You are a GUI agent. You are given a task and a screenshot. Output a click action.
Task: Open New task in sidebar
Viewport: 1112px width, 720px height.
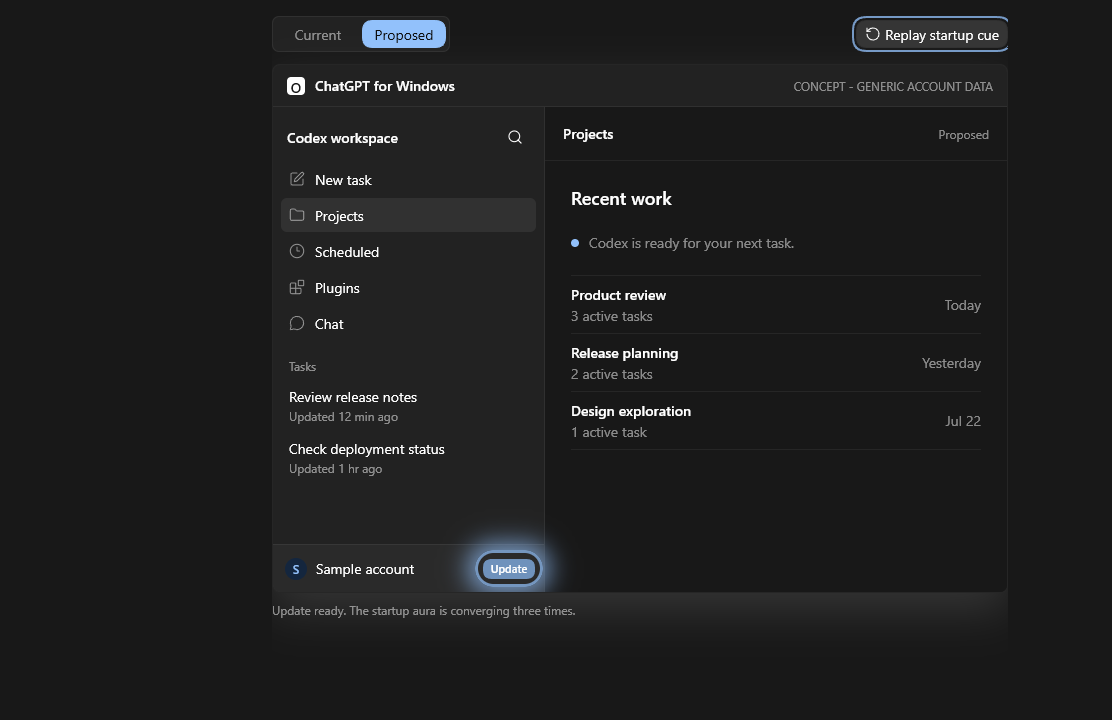tap(408, 179)
